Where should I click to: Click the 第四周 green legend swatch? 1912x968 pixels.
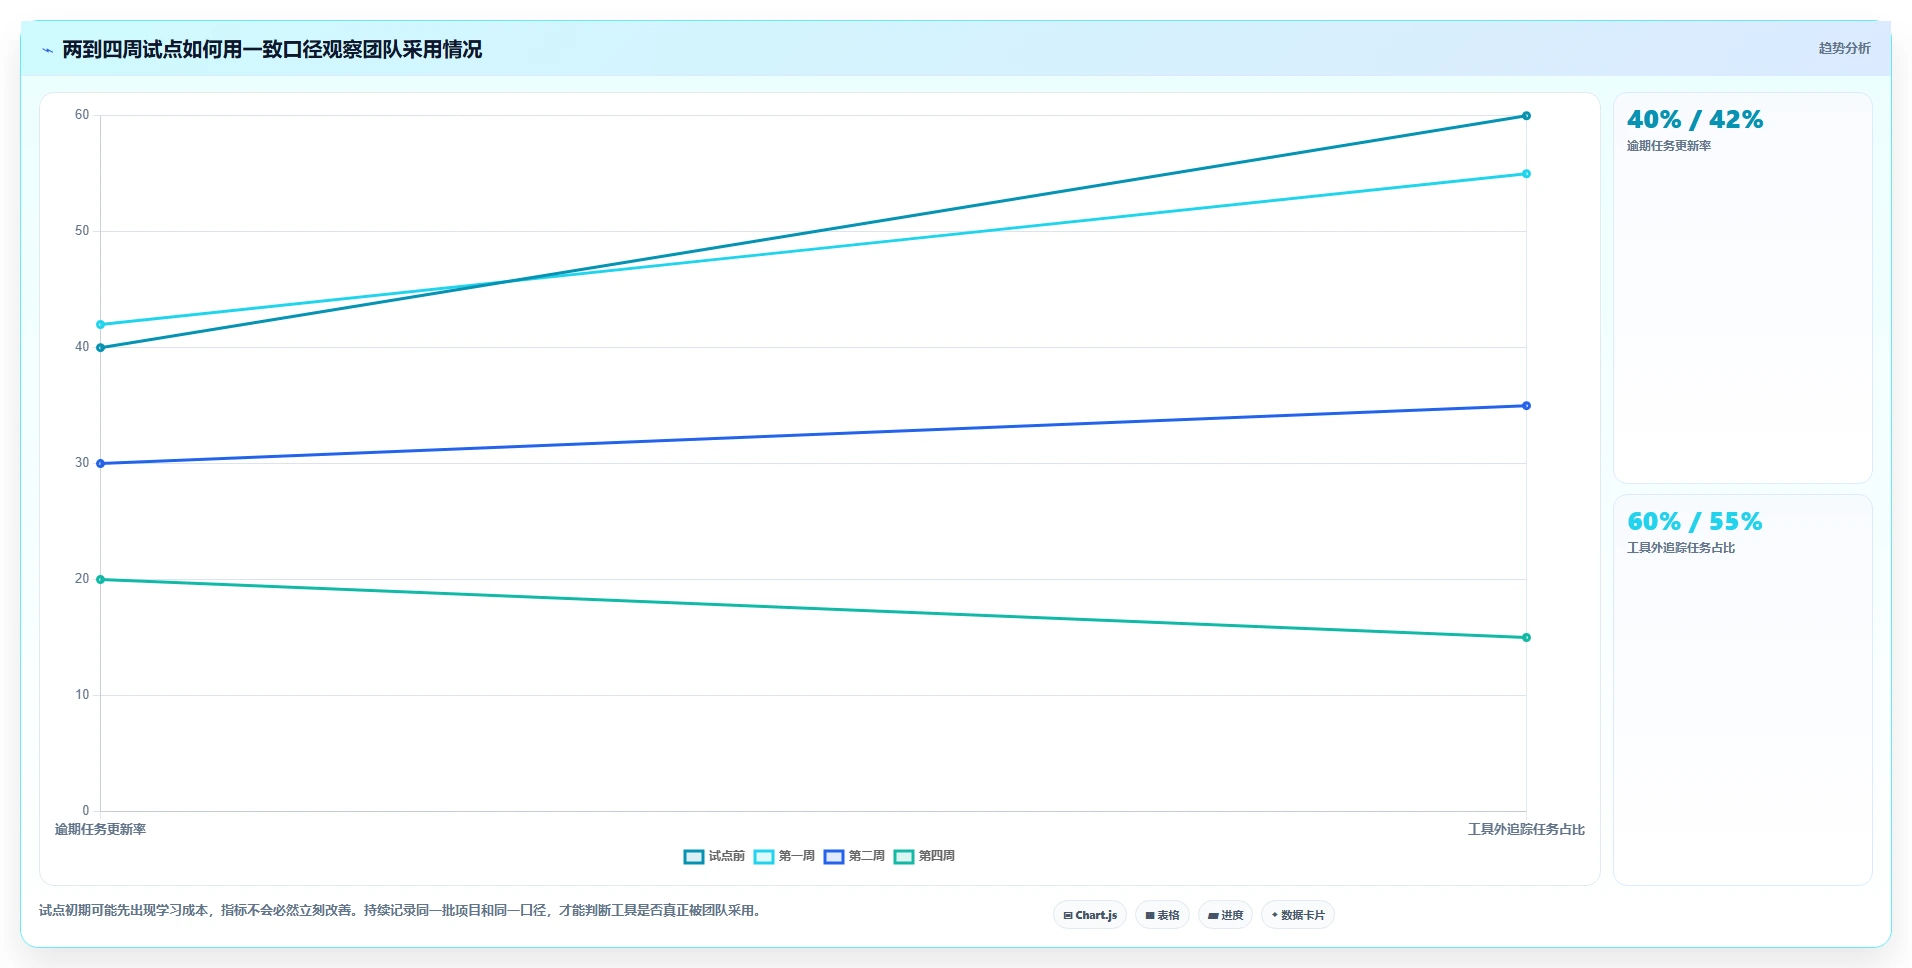(x=904, y=856)
